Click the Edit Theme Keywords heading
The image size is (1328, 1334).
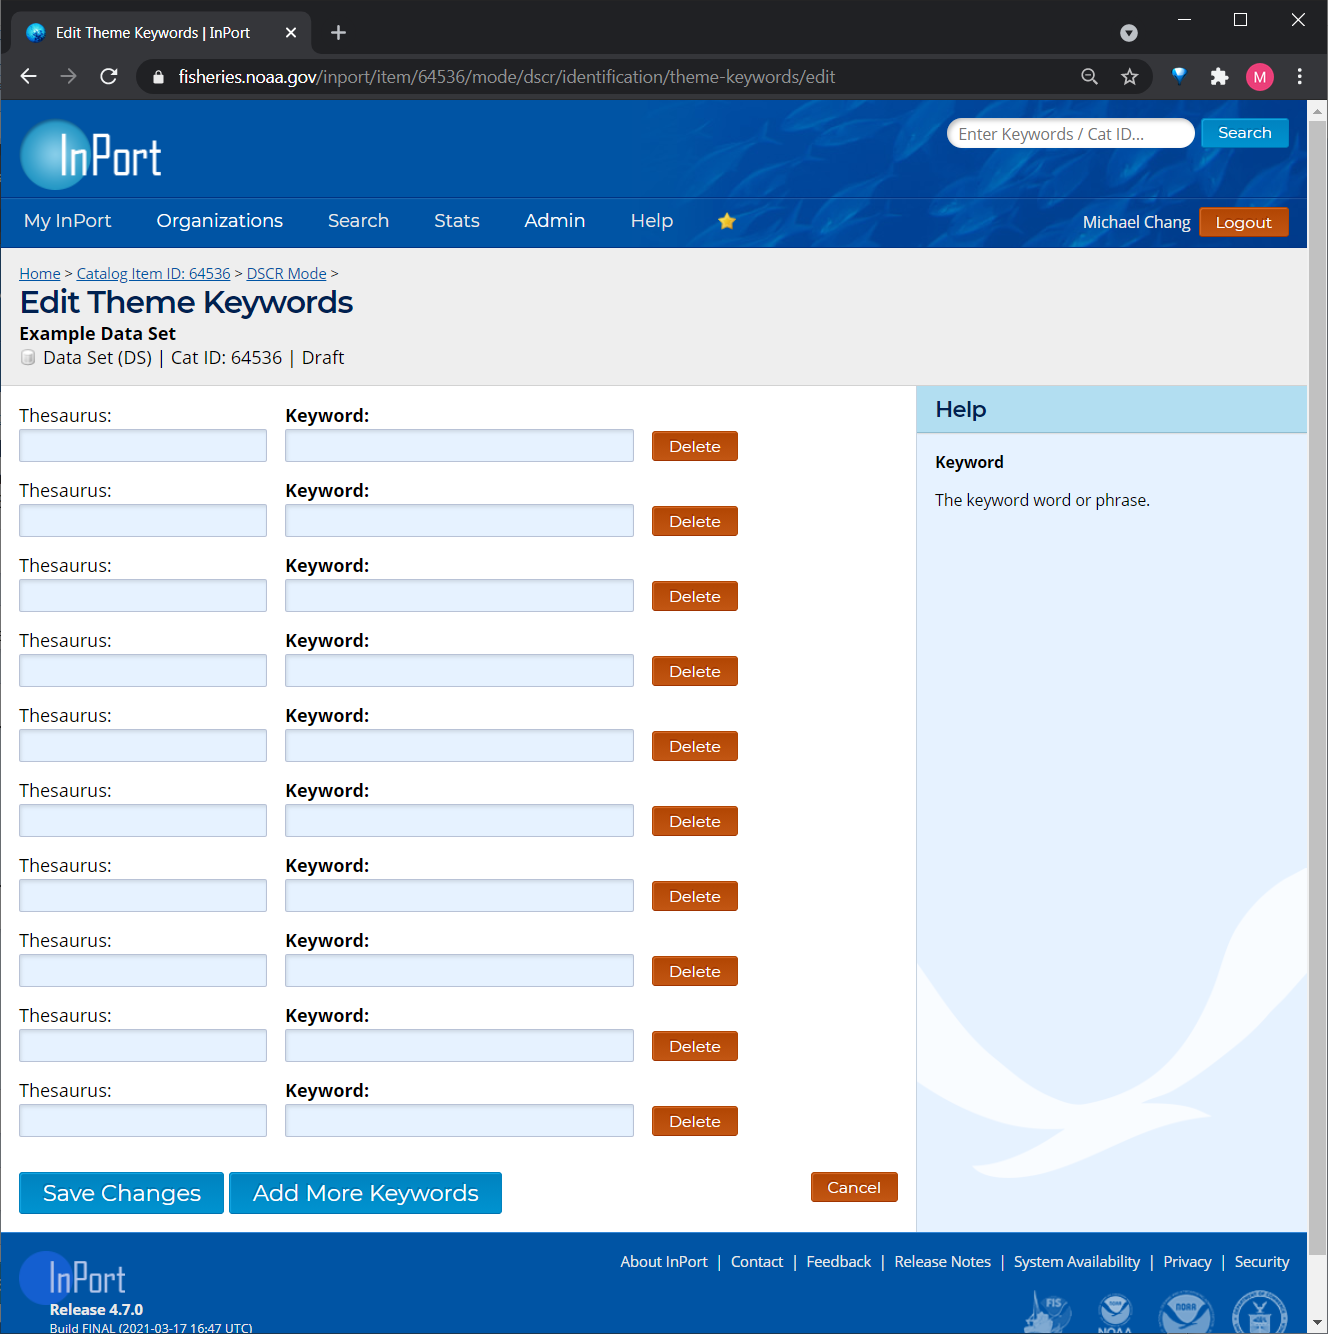click(186, 303)
